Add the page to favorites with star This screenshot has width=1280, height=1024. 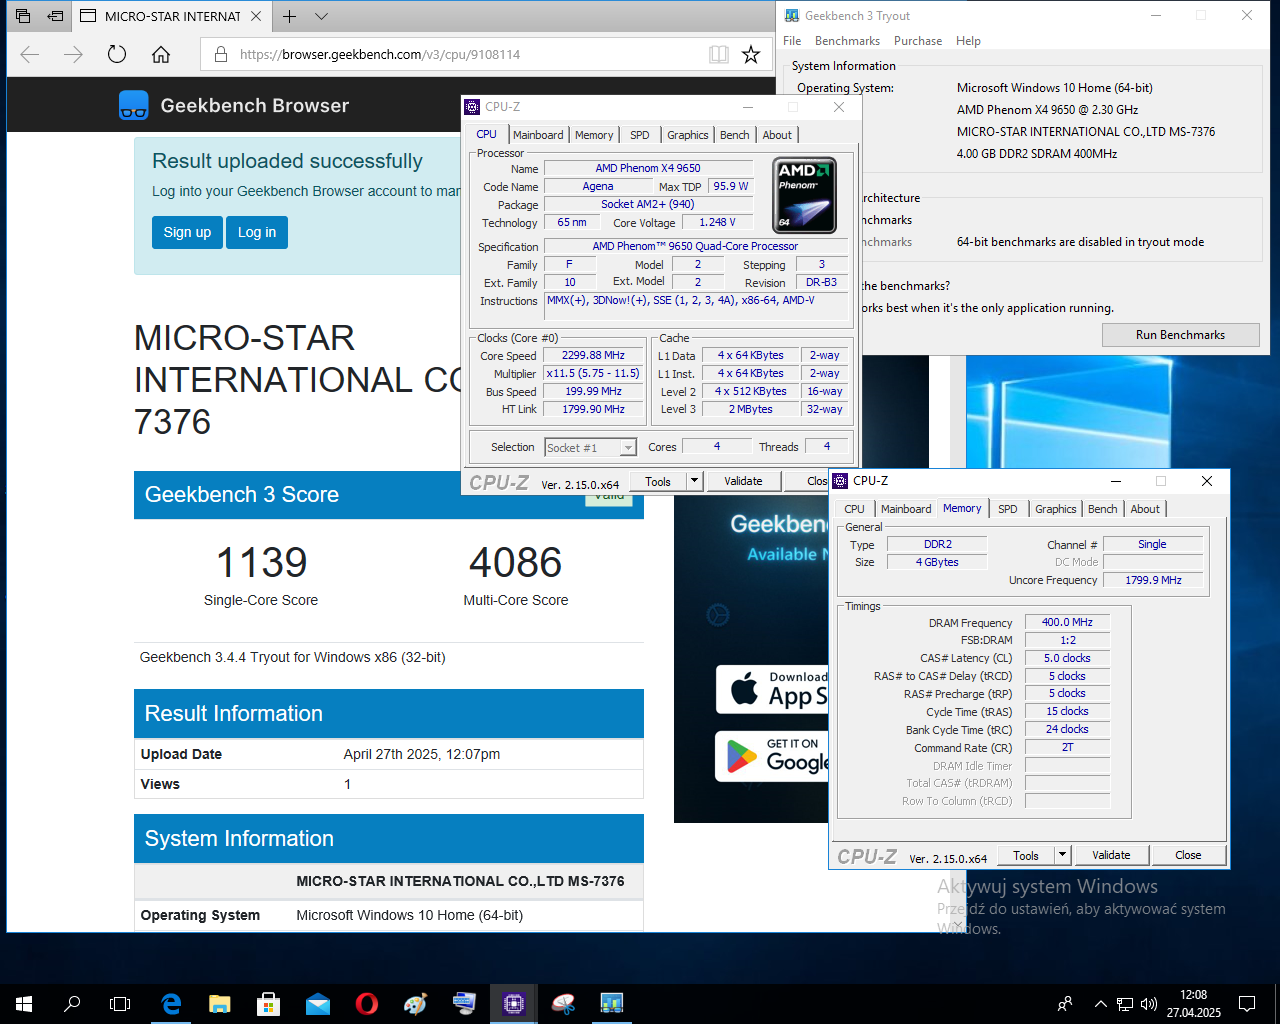[751, 55]
